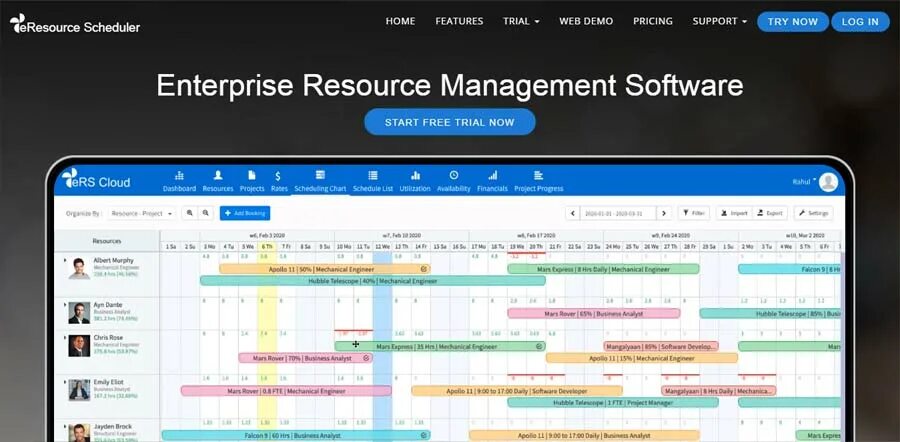This screenshot has height=442, width=900.
Task: Click the zoom in magnifier icon
Action: click(189, 213)
